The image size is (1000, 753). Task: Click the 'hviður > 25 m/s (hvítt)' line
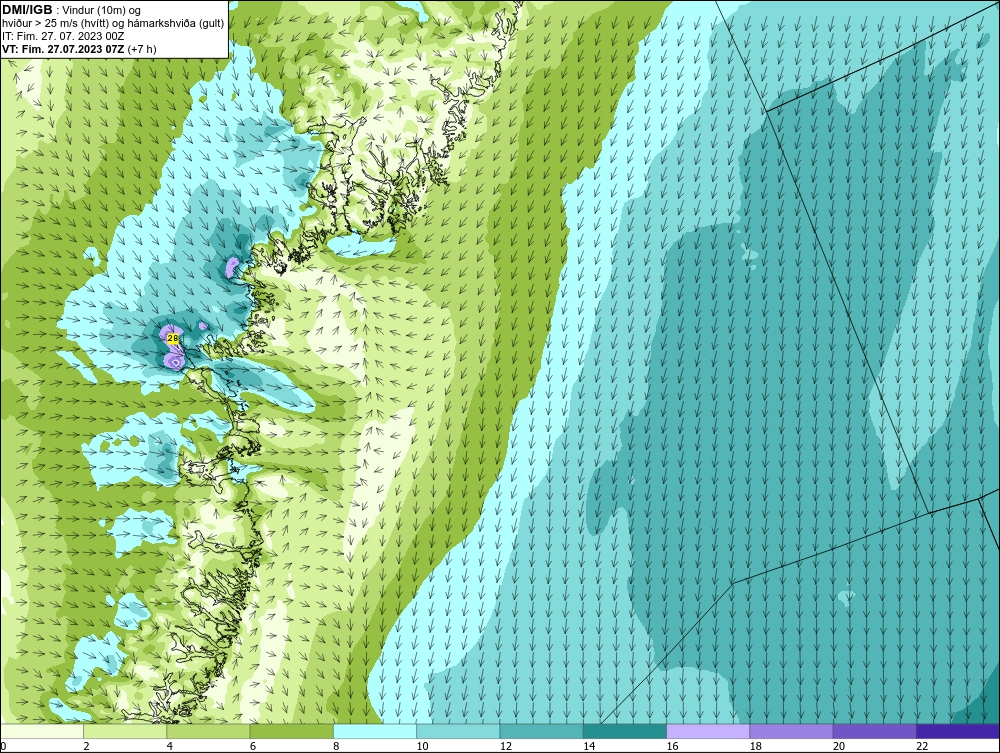coord(56,24)
